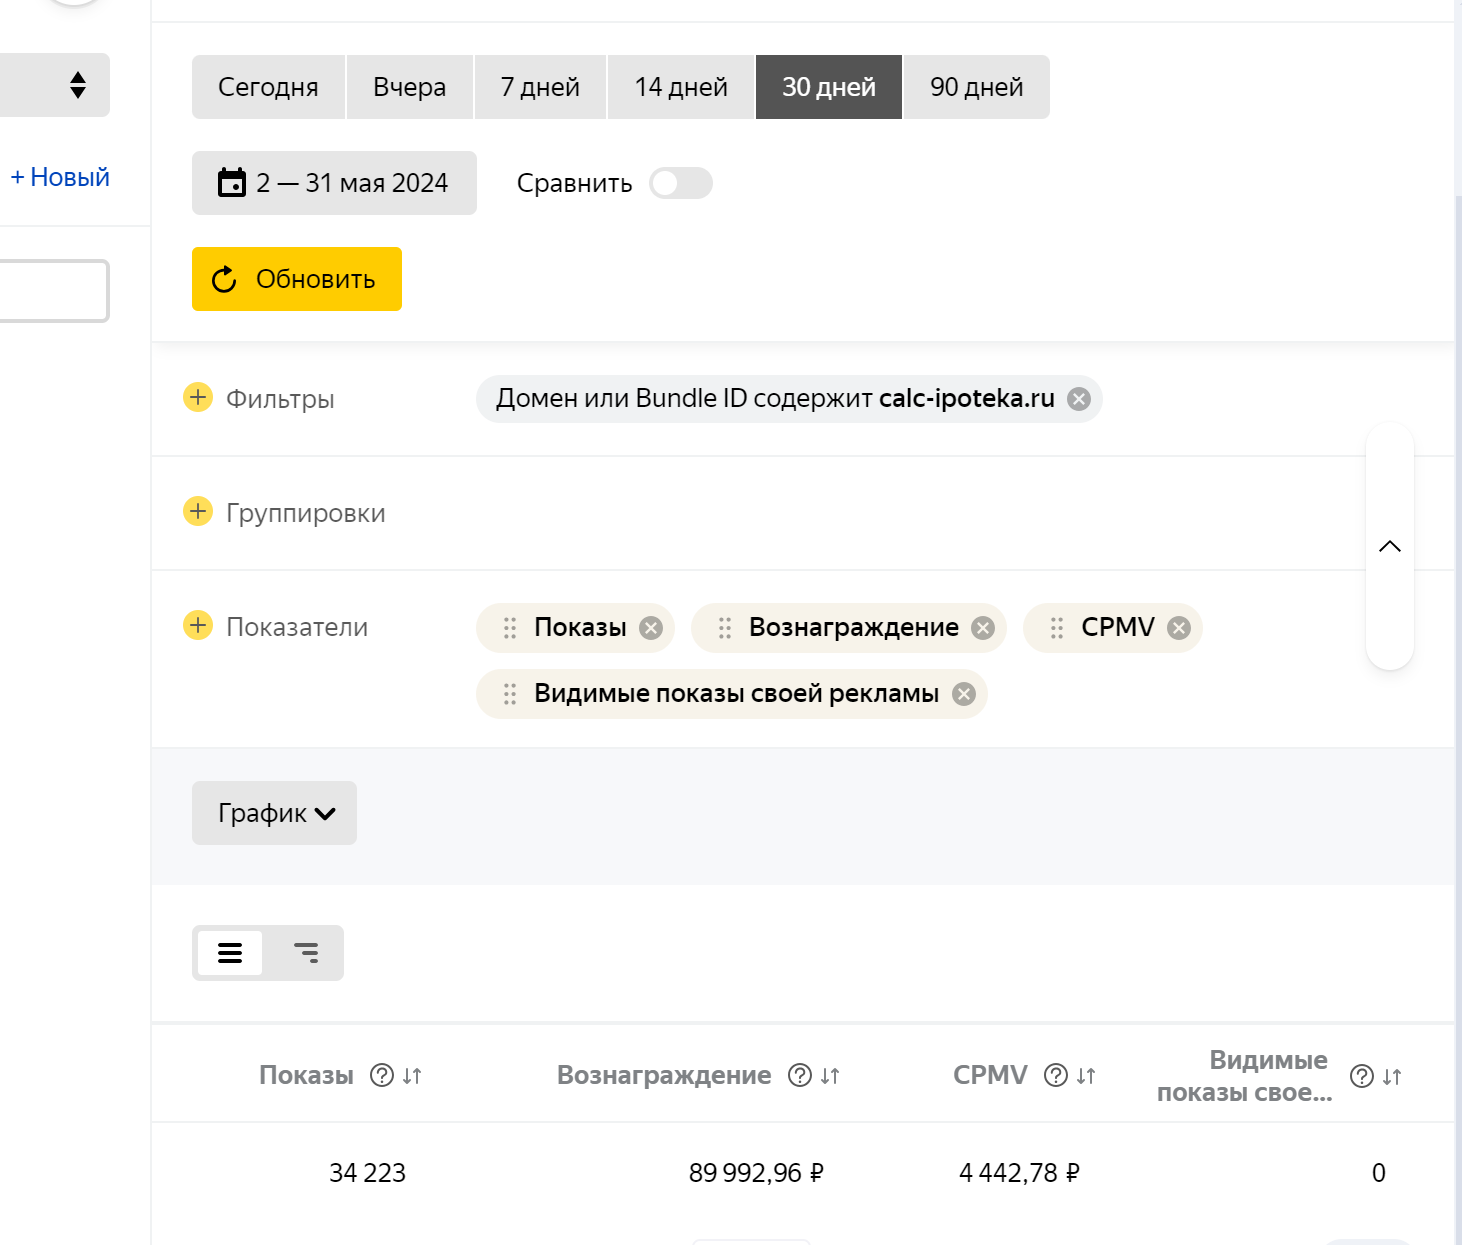The height and width of the screenshot is (1245, 1462).
Task: Switch to tree hierarchy table view
Action: [306, 953]
